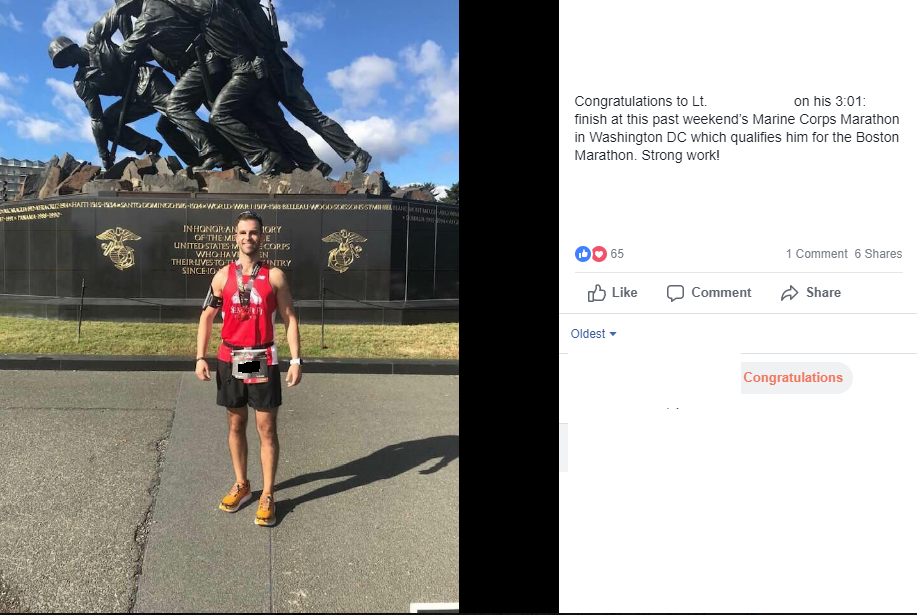917x615 pixels.
Task: Open the Oldest comment sort dropdown
Action: click(x=594, y=334)
